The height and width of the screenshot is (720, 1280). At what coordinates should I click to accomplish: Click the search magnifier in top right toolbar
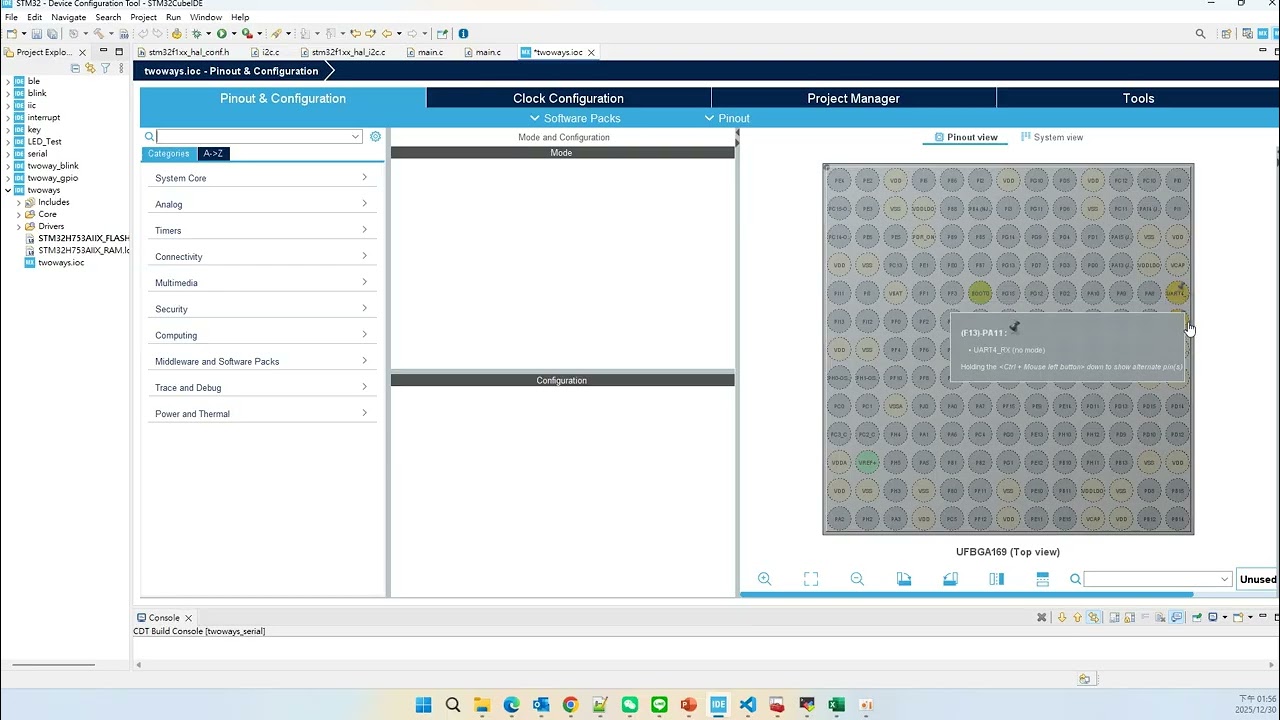click(1201, 33)
